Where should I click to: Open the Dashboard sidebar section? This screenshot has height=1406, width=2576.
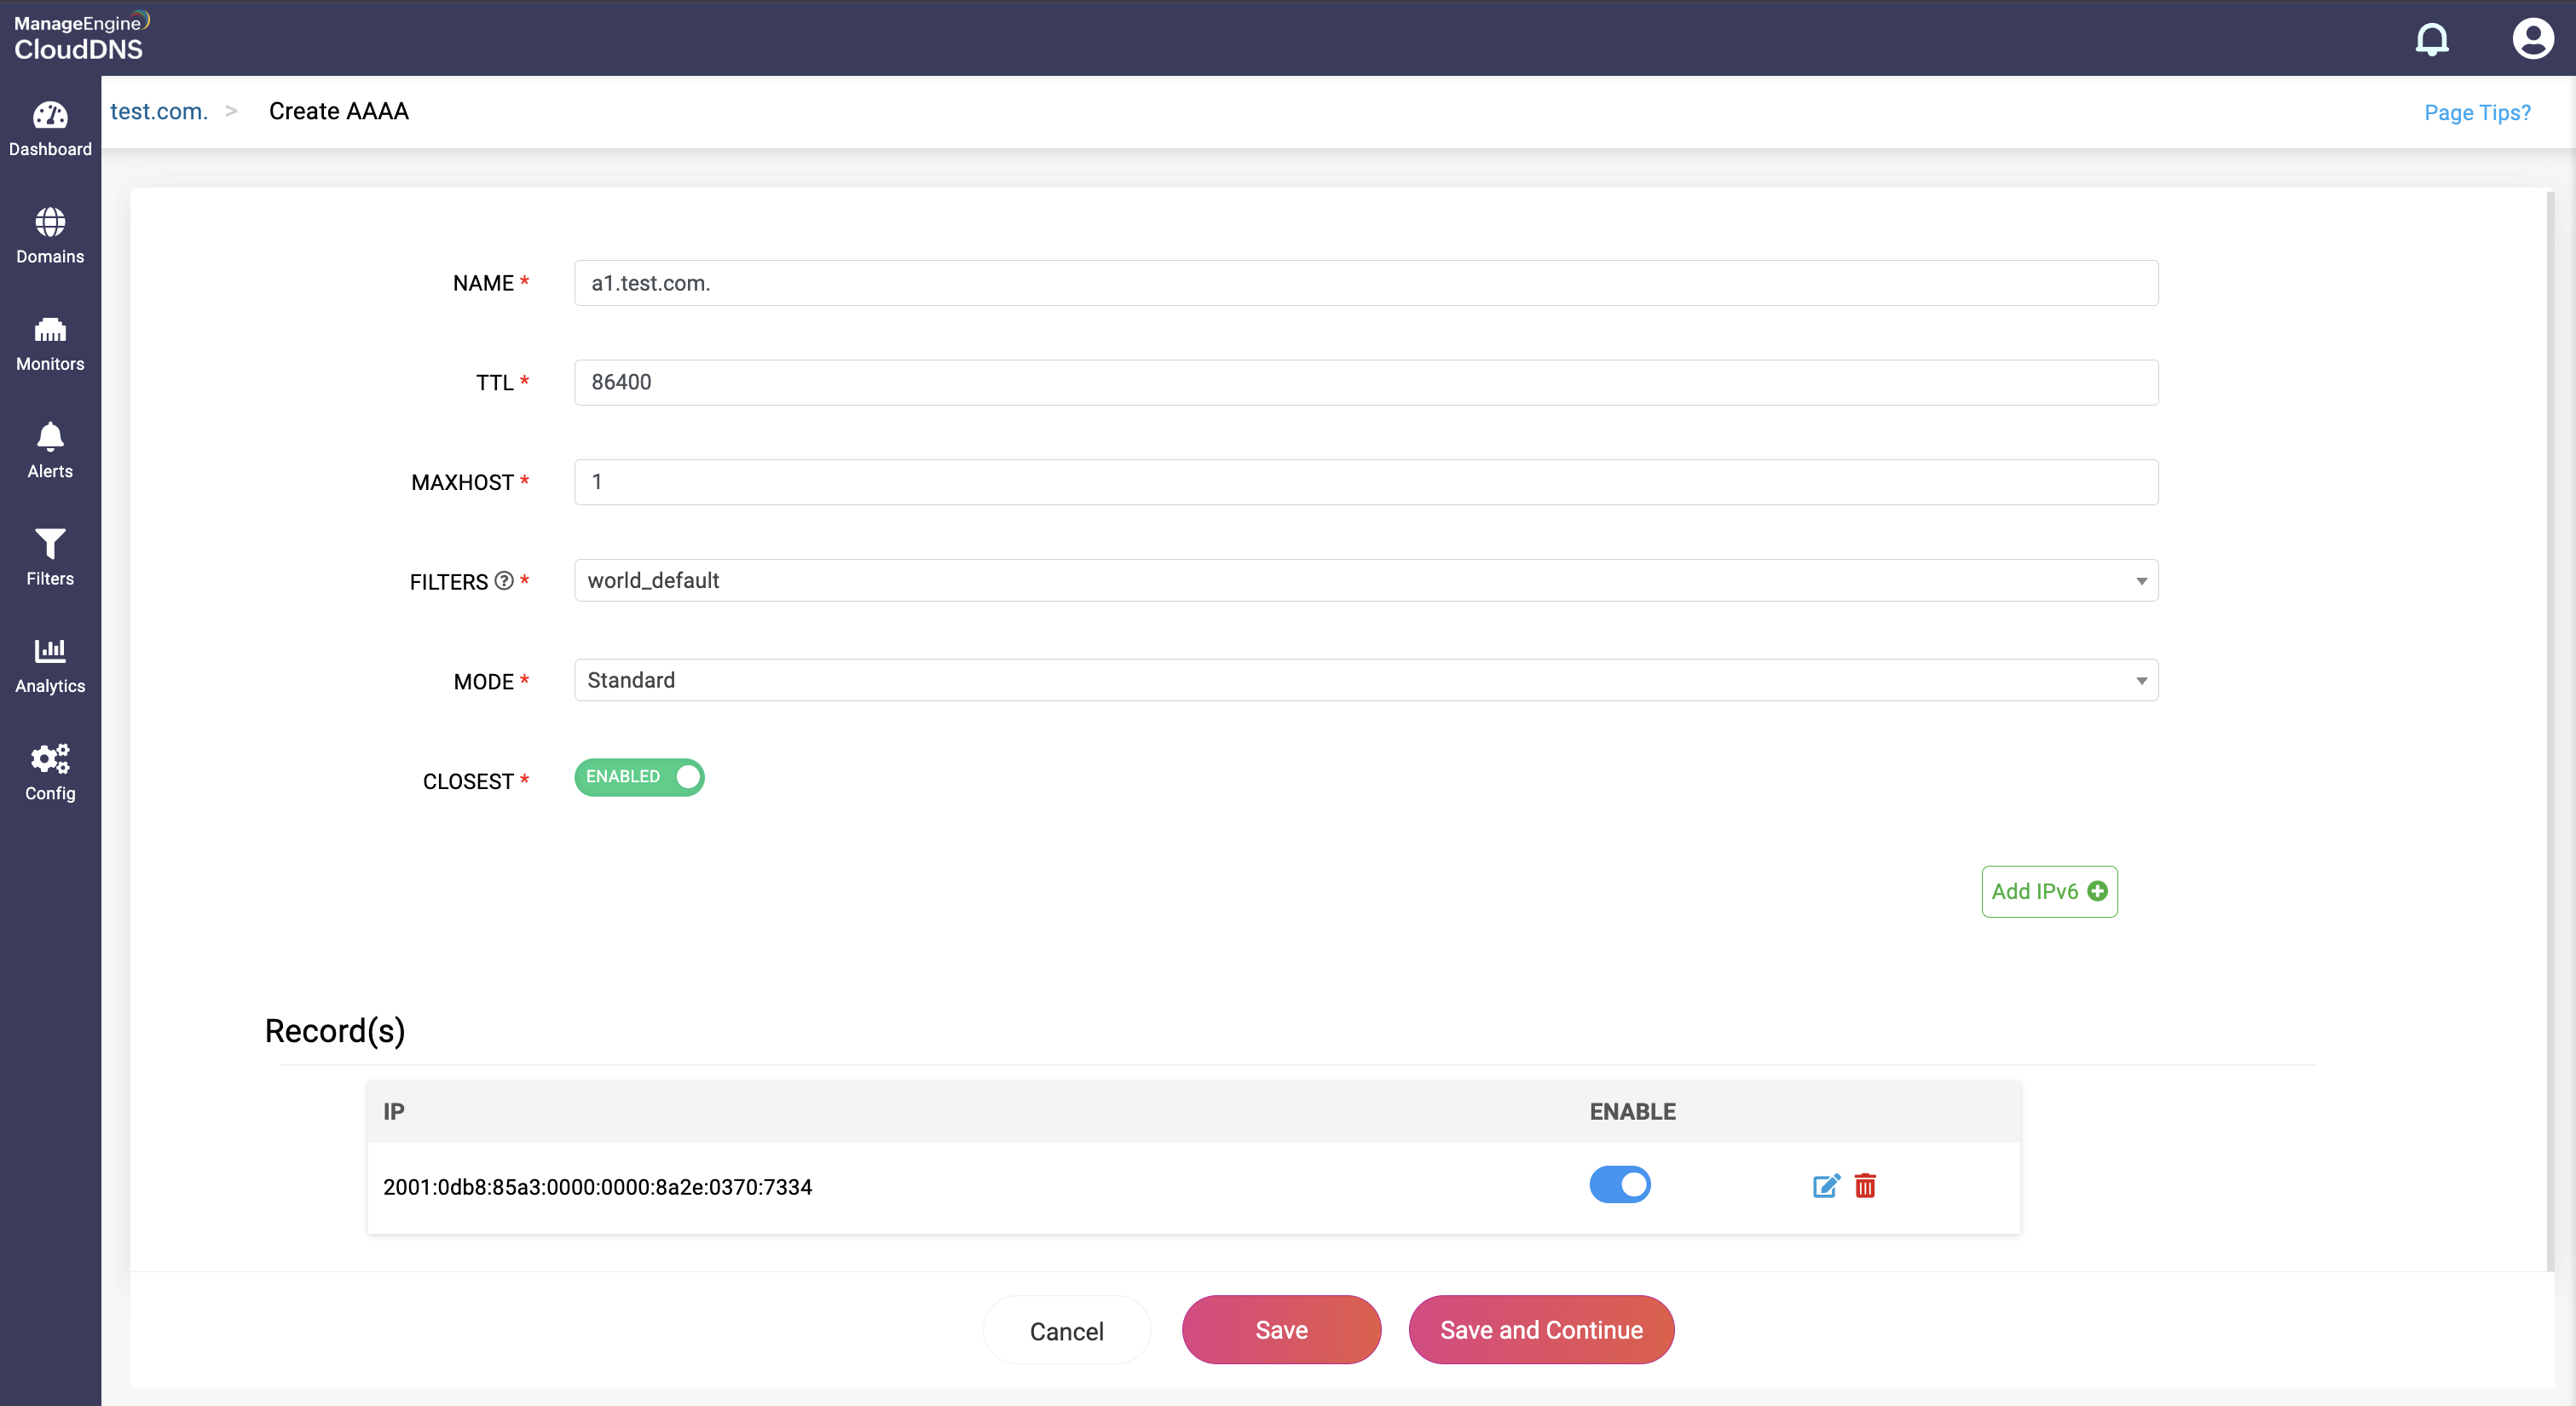click(x=50, y=129)
